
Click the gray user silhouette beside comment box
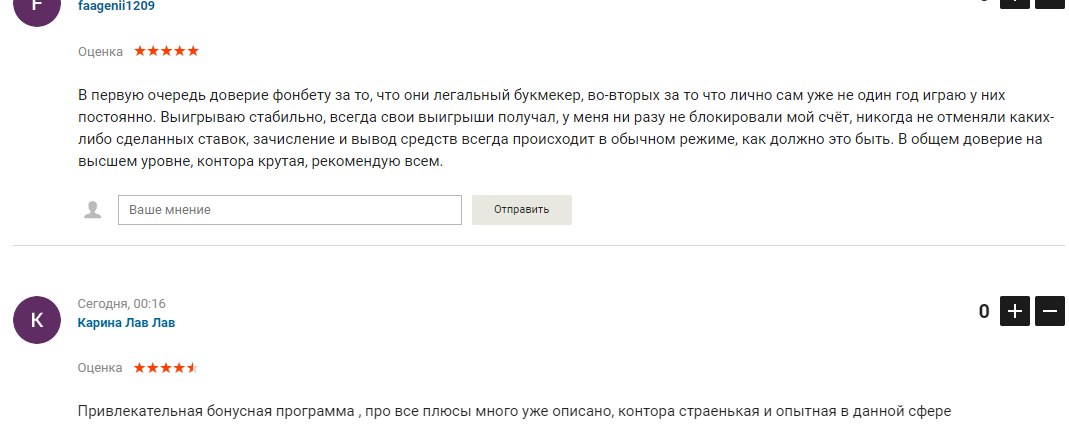pos(93,210)
